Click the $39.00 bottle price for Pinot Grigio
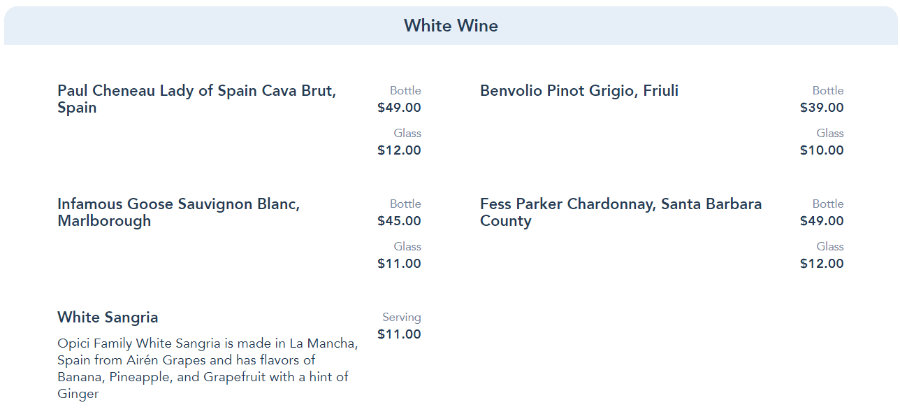This screenshot has width=900, height=412. pos(821,108)
